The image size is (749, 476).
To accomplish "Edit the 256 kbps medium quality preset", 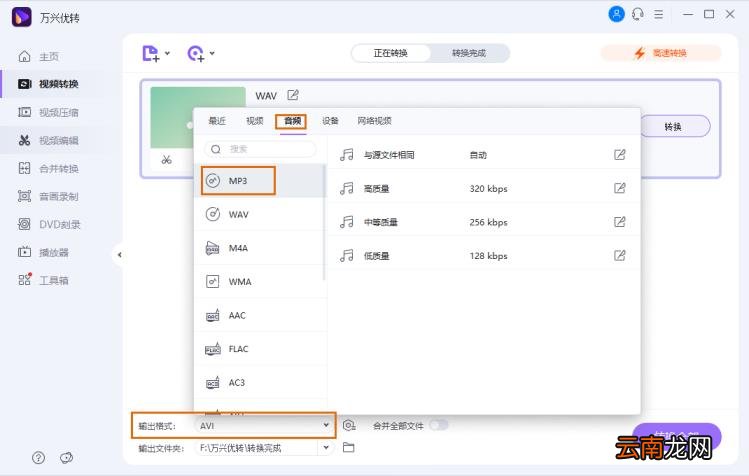I will coord(620,222).
